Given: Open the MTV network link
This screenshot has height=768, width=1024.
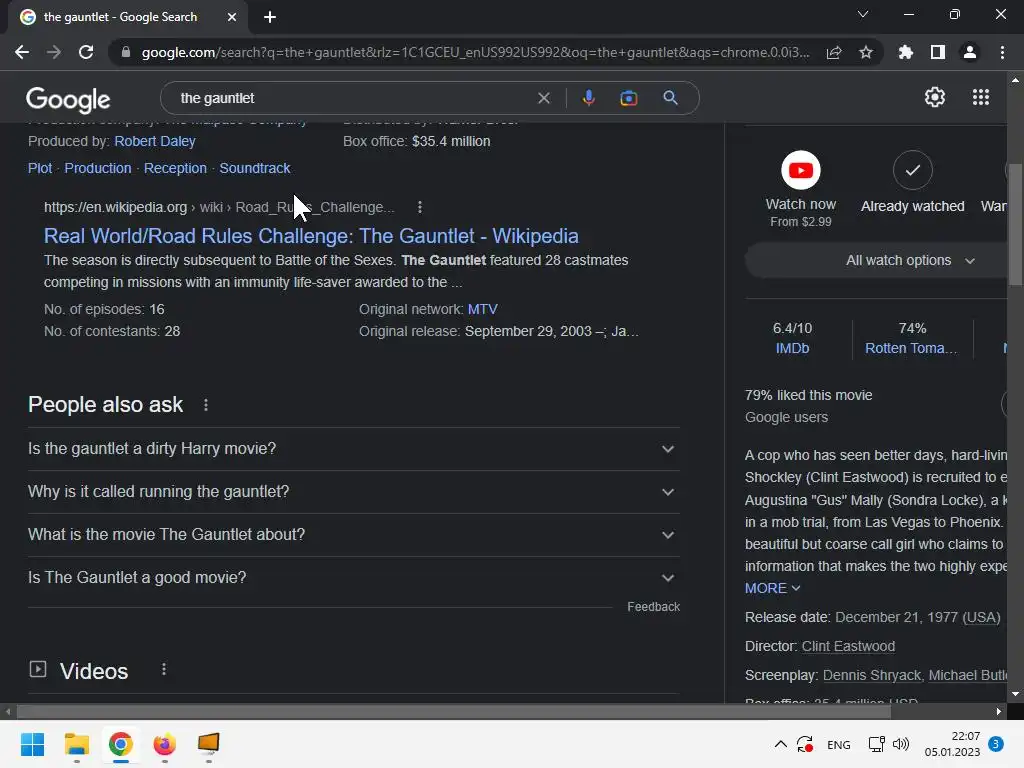Looking at the screenshot, I should [483, 310].
